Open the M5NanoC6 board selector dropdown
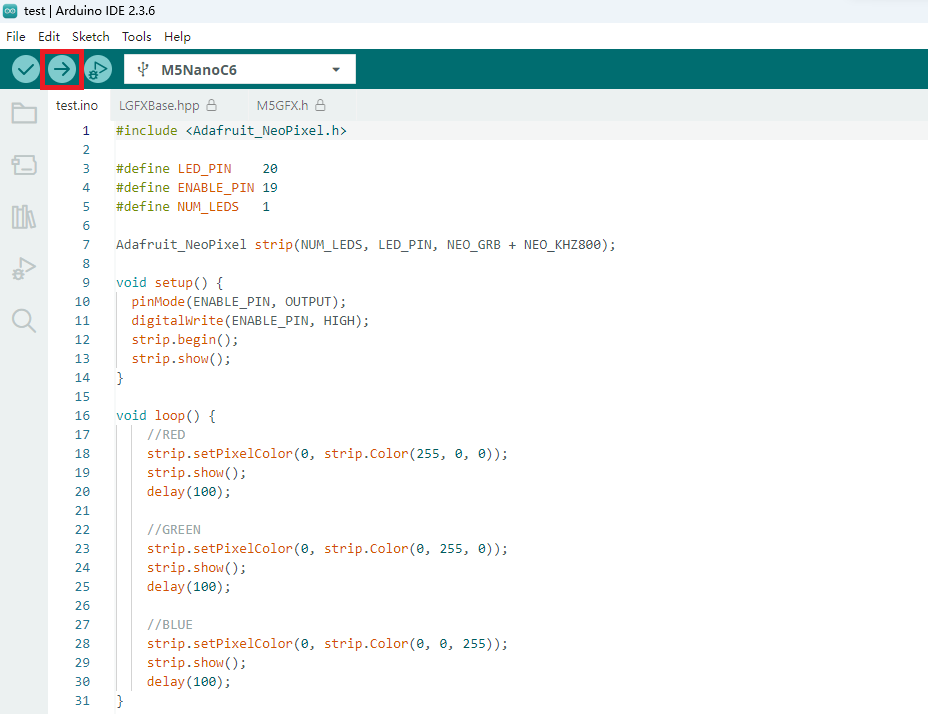928x714 pixels. coord(240,69)
